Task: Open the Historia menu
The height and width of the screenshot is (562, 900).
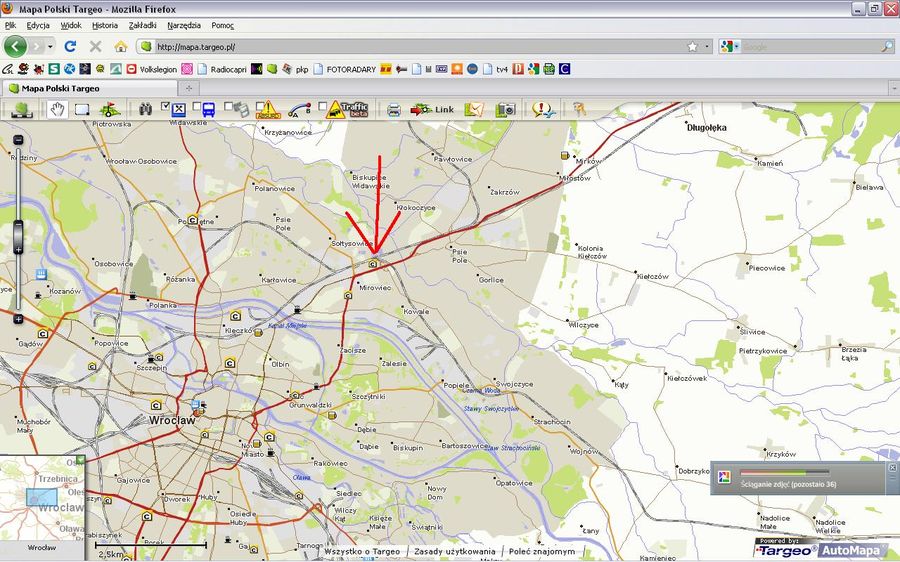Action: pyautogui.click(x=105, y=25)
